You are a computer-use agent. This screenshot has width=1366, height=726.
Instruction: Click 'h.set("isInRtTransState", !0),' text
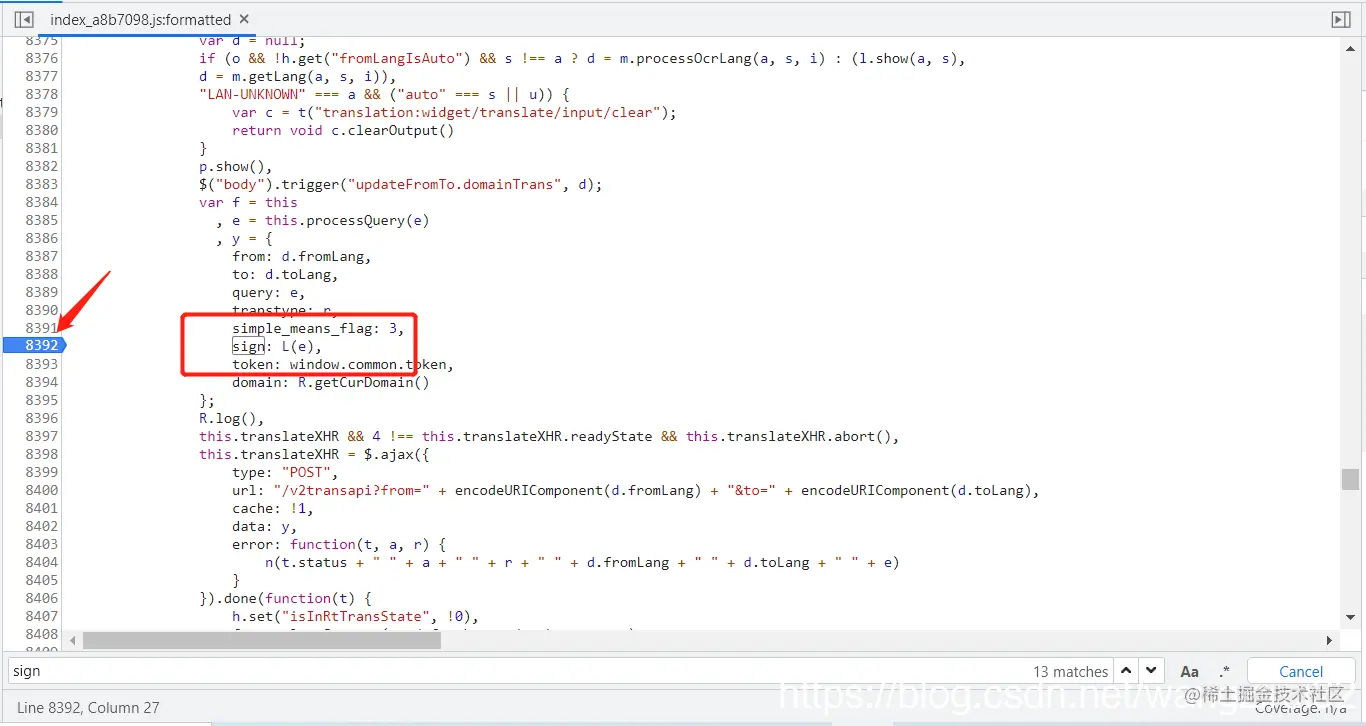(355, 616)
